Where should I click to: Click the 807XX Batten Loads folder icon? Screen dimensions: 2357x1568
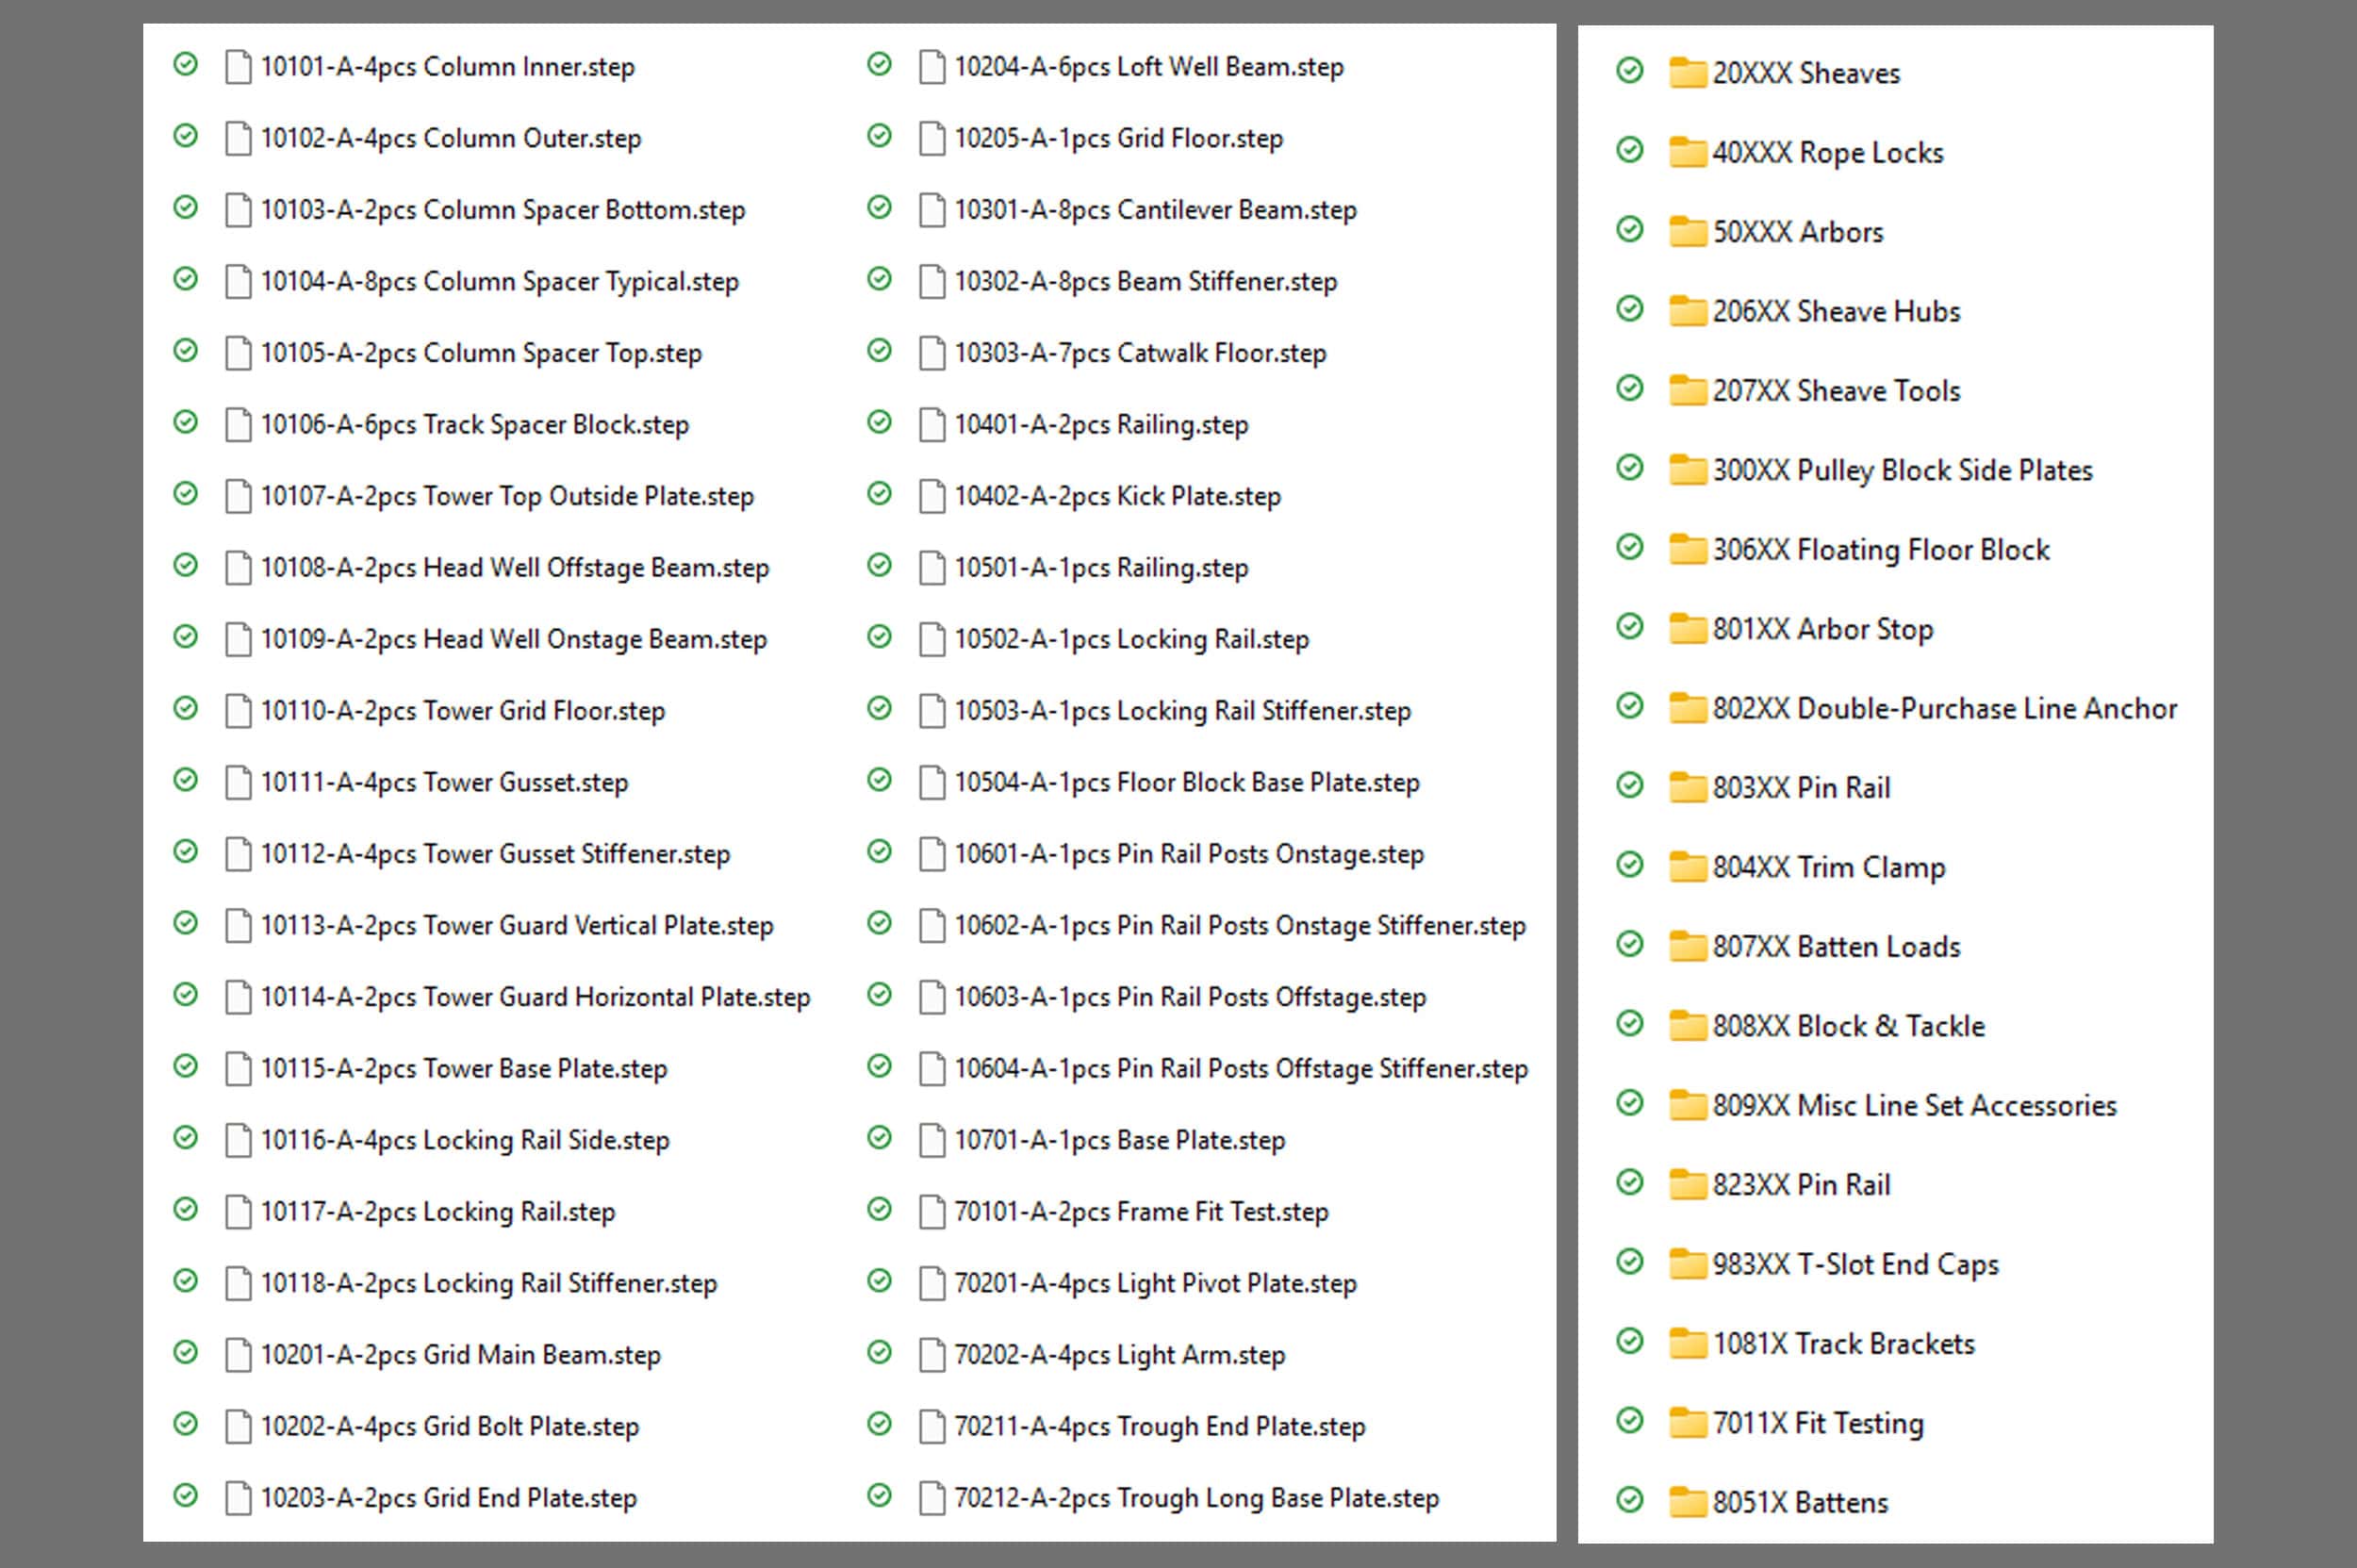coord(1687,946)
